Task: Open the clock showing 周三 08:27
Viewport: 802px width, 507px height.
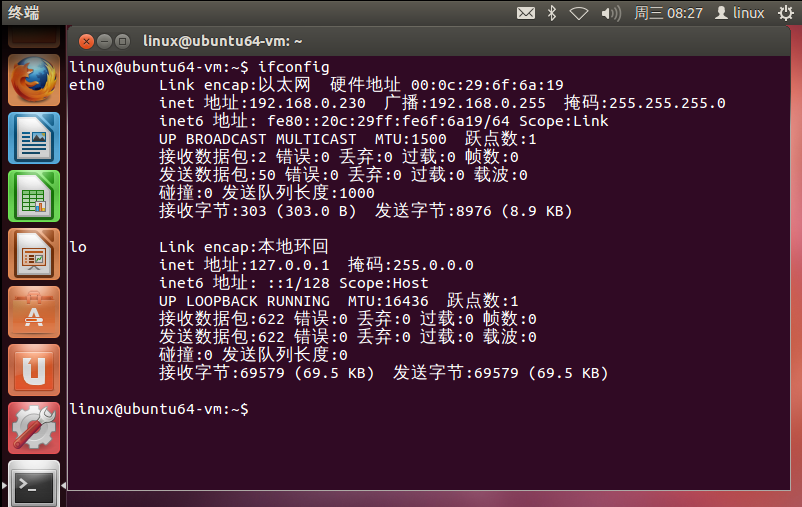Action: tap(669, 13)
